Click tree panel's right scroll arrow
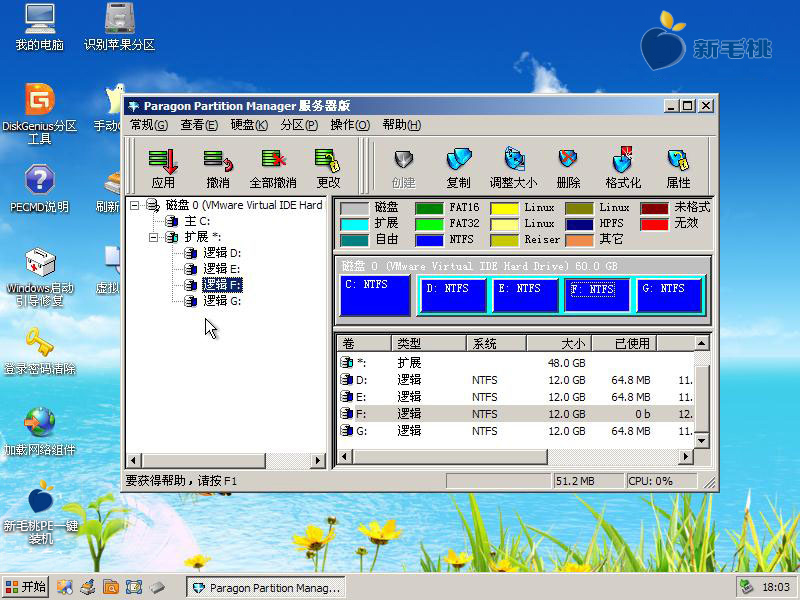This screenshot has width=800, height=600. 318,461
